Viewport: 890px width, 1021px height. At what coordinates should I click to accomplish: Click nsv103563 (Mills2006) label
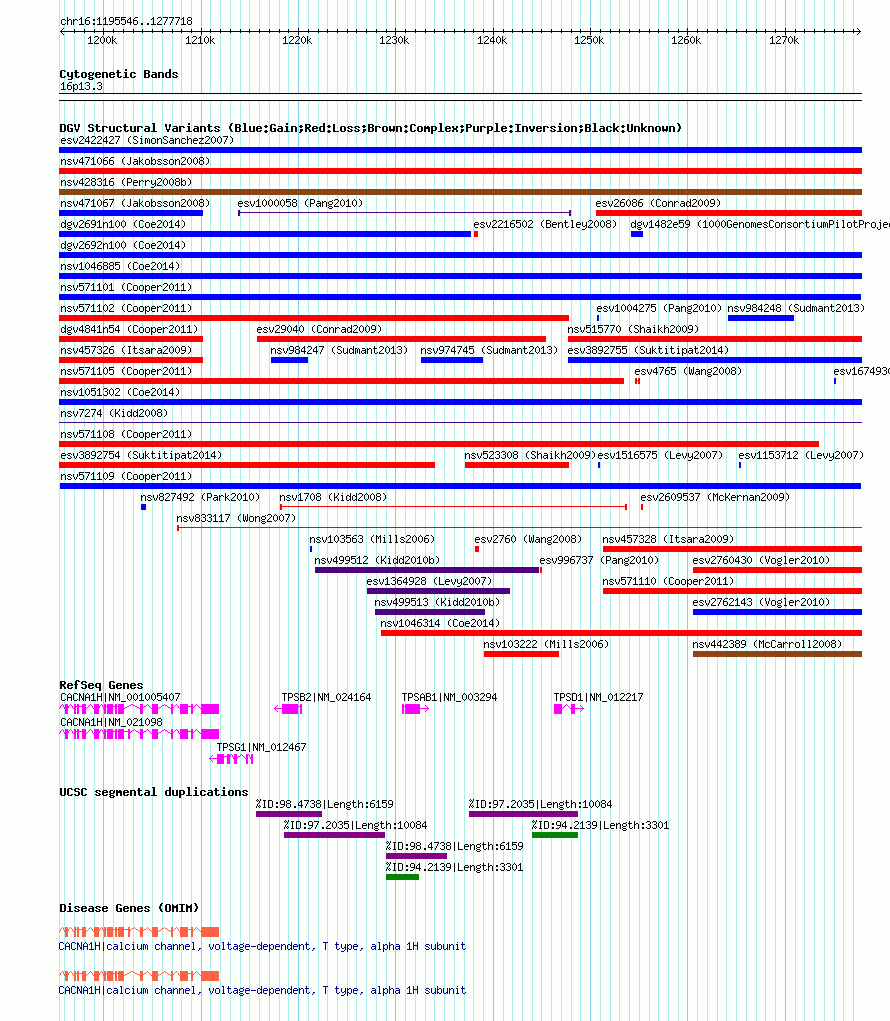[372, 538]
